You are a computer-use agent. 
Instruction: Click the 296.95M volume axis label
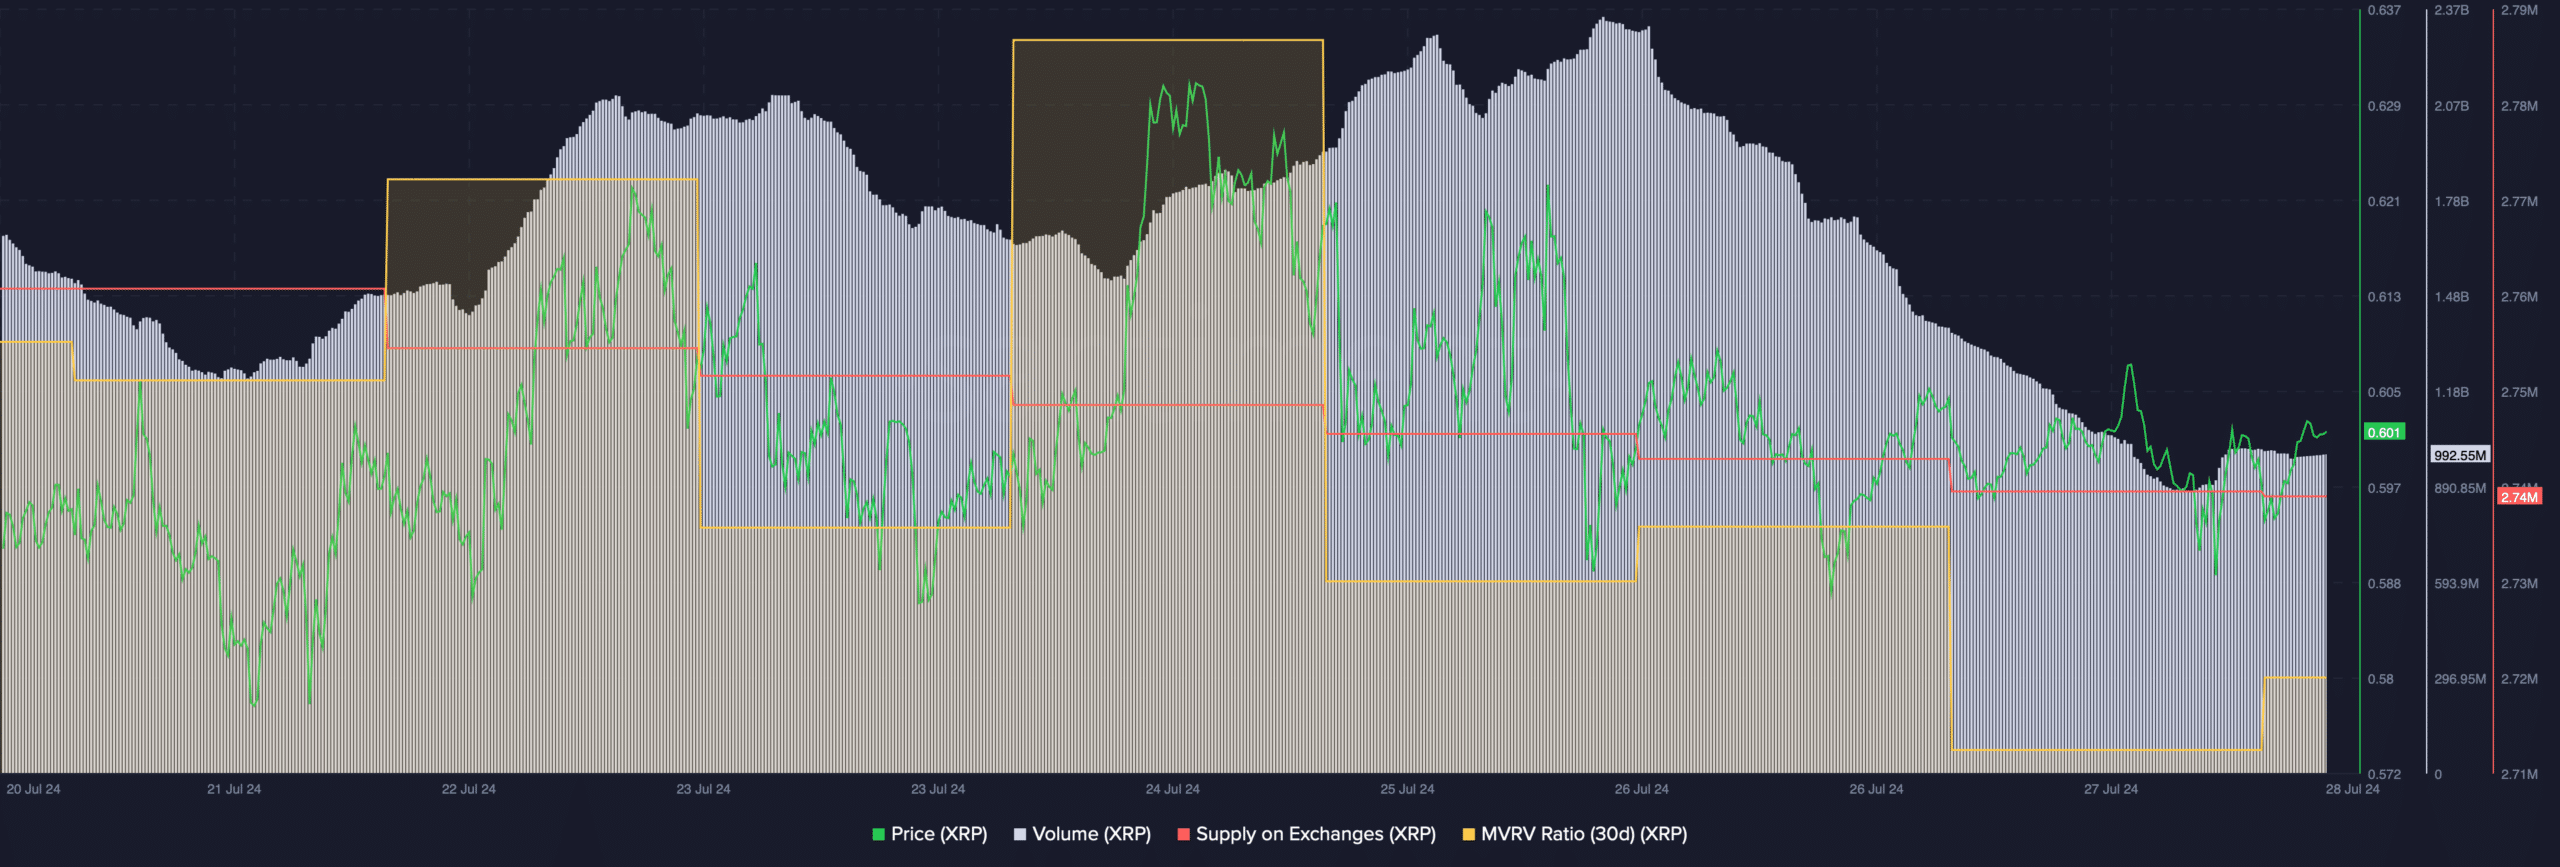2460,679
